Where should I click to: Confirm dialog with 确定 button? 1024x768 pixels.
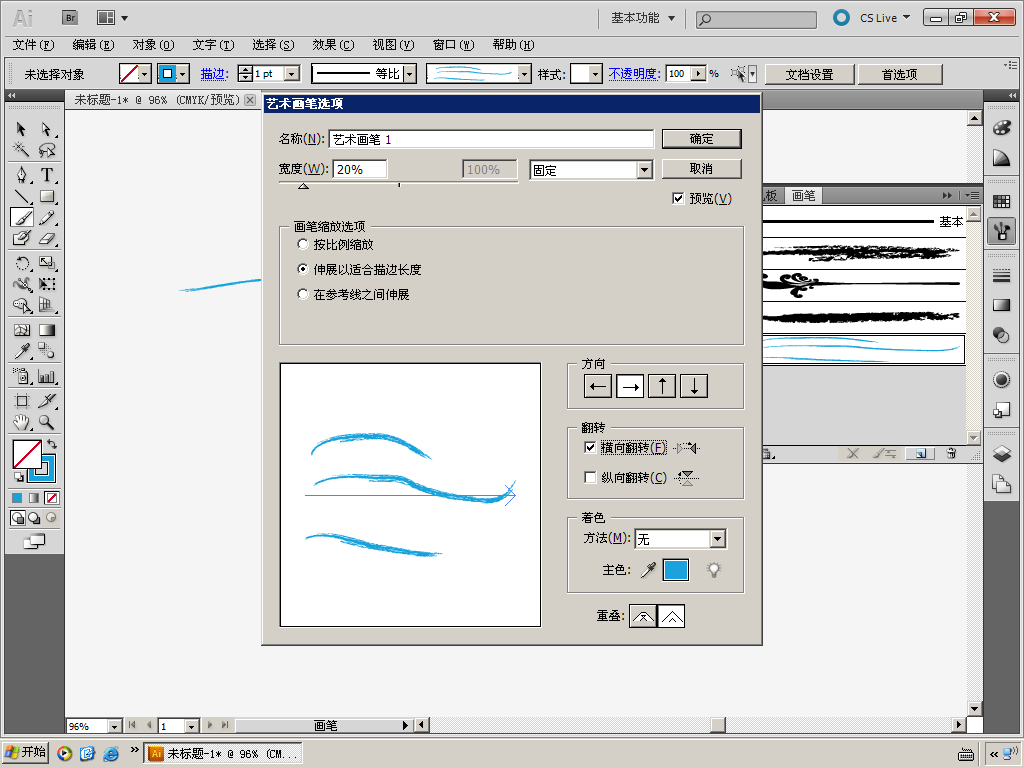click(701, 138)
